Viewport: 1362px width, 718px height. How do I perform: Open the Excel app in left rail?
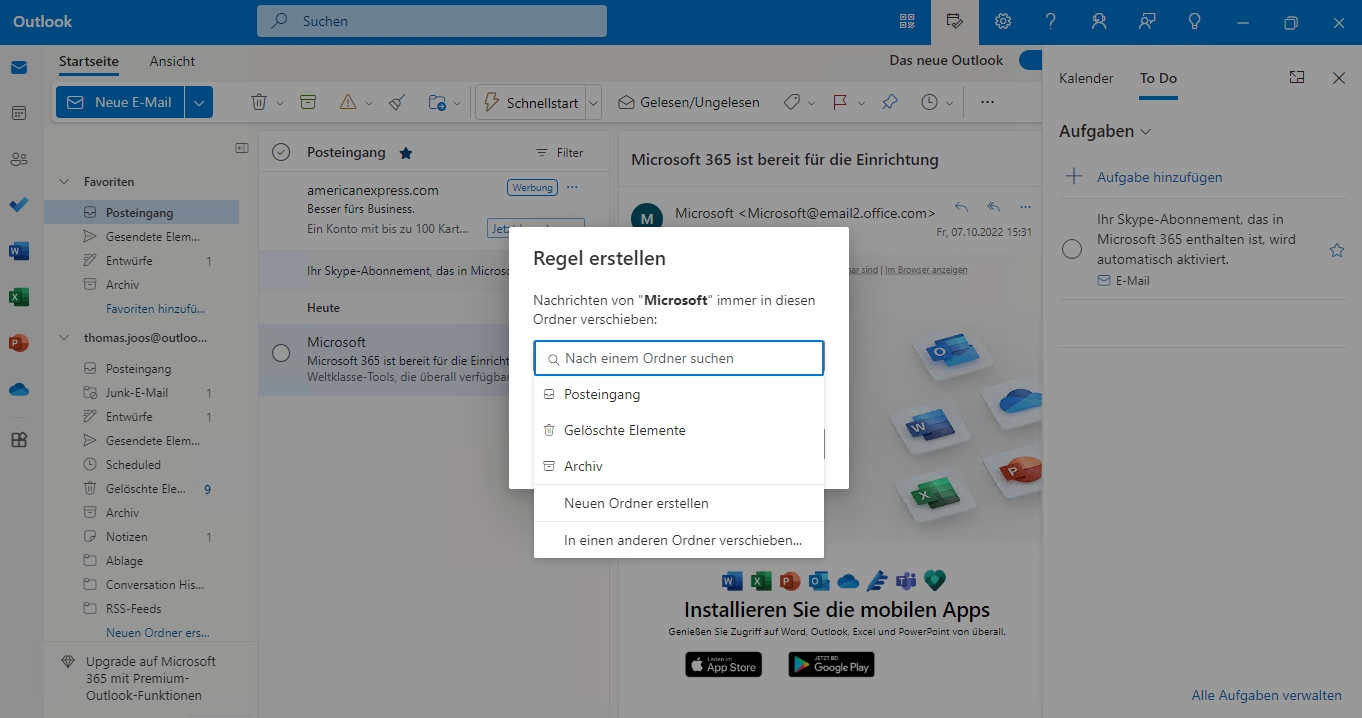click(19, 297)
